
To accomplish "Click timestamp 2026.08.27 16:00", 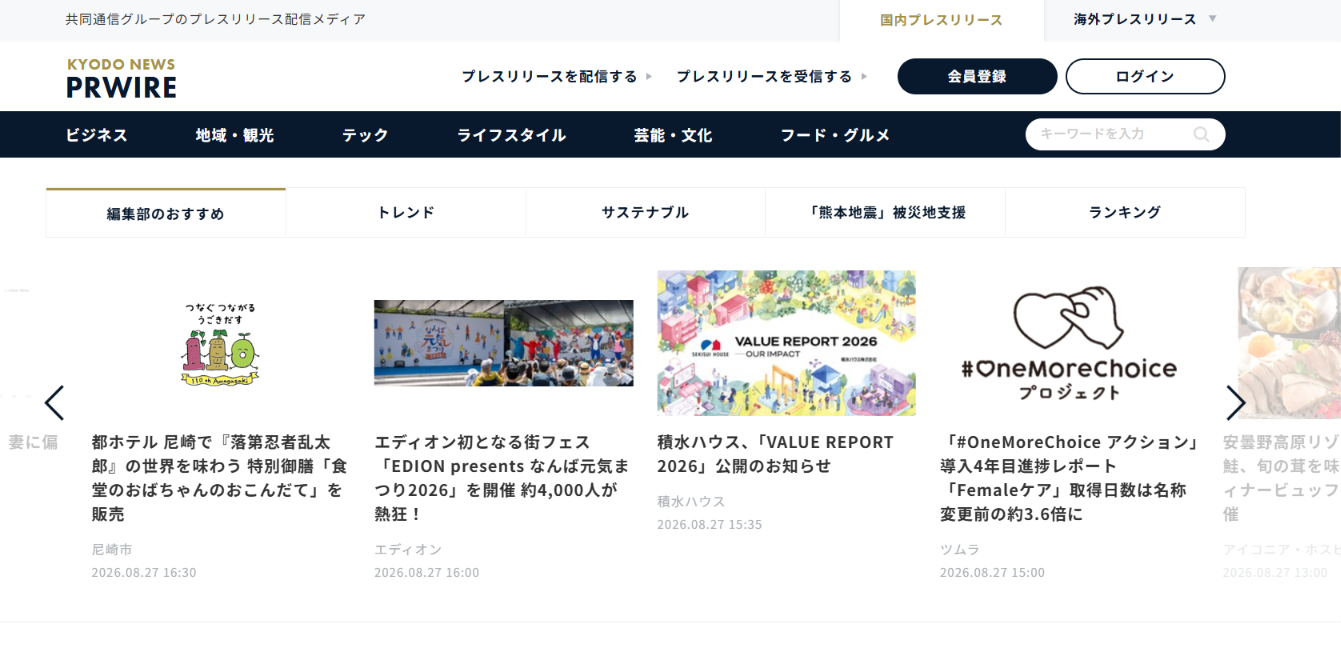I will pos(427,573).
